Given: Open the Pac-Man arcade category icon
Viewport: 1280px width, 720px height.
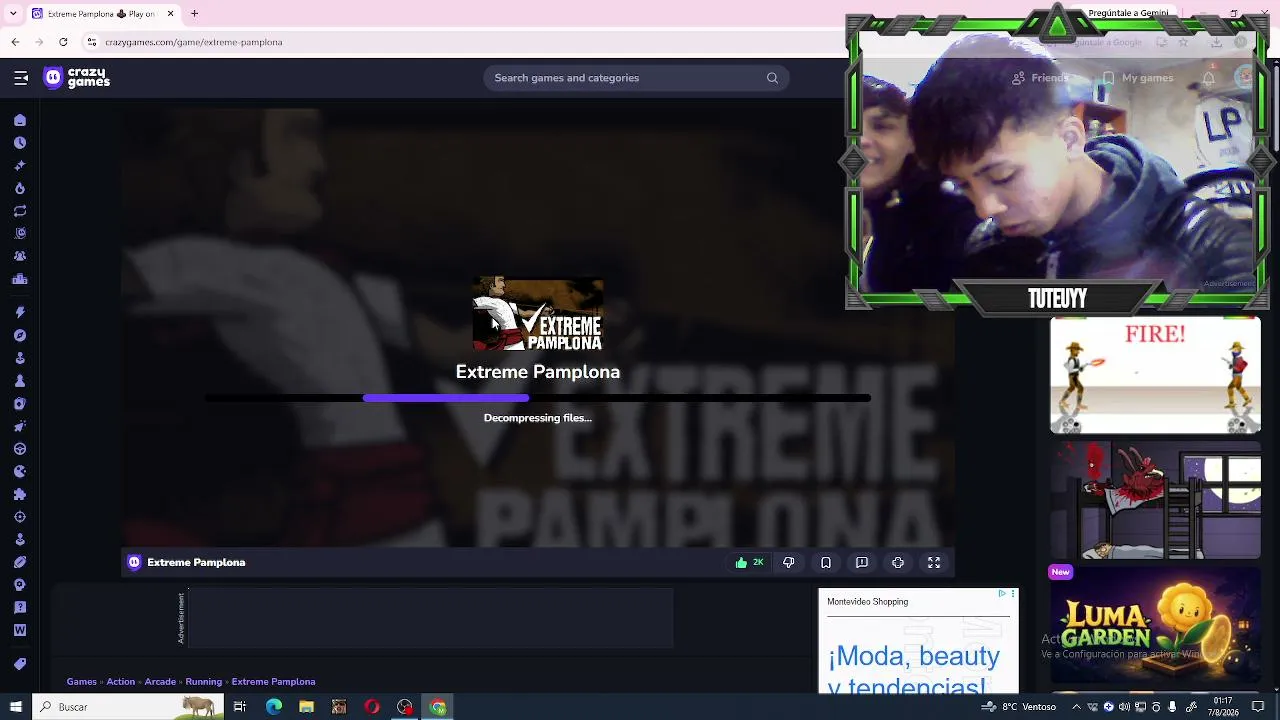Looking at the screenshot, I should (20, 472).
